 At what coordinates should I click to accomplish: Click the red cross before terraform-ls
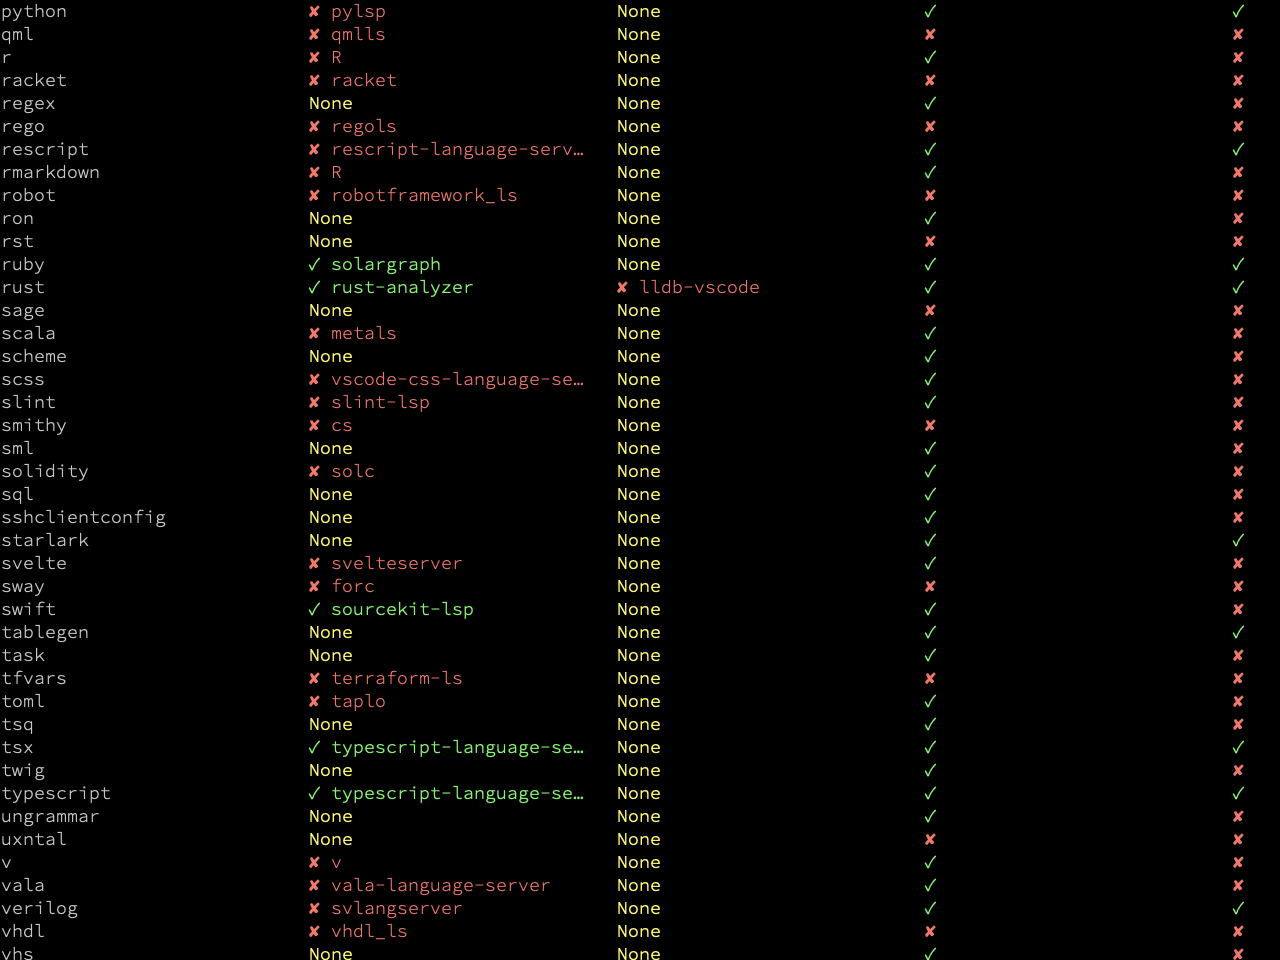pos(314,678)
